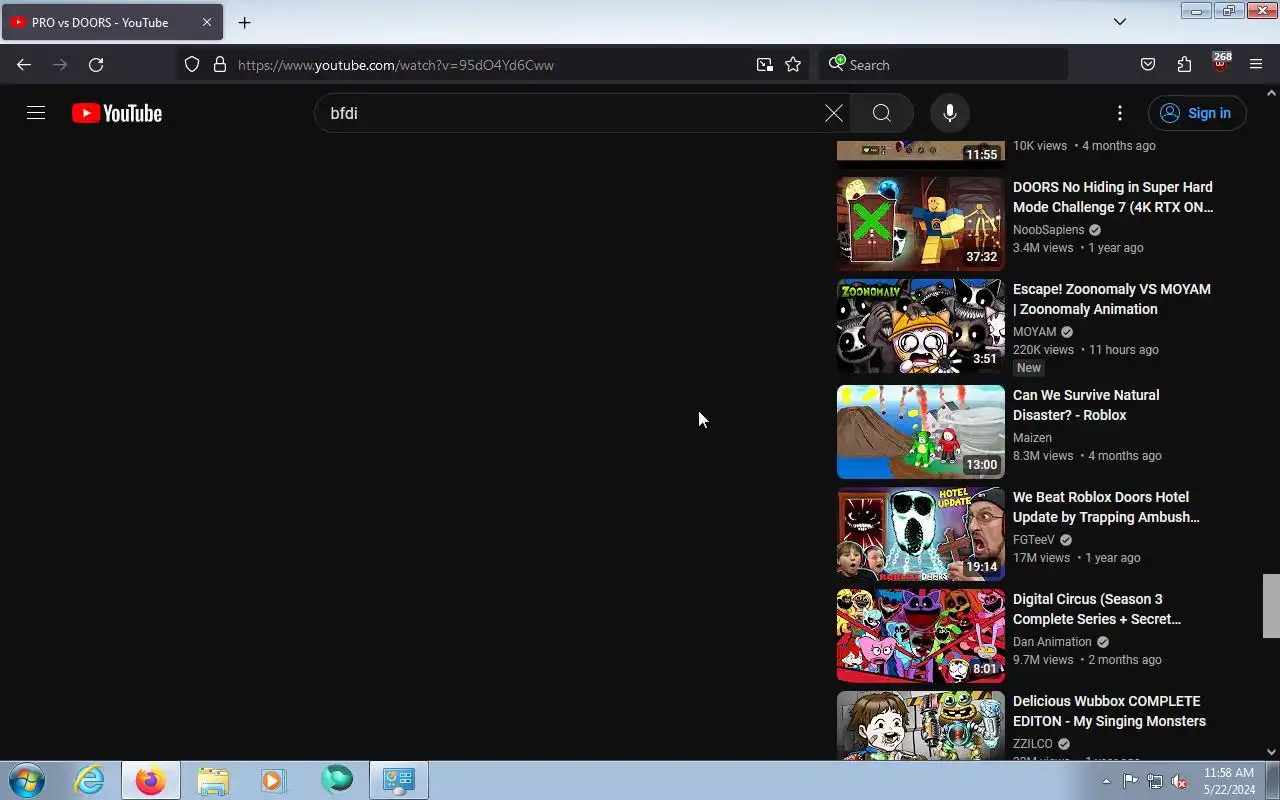Launch Internet Explorer from the taskbar
The height and width of the screenshot is (800, 1280).
[x=90, y=780]
